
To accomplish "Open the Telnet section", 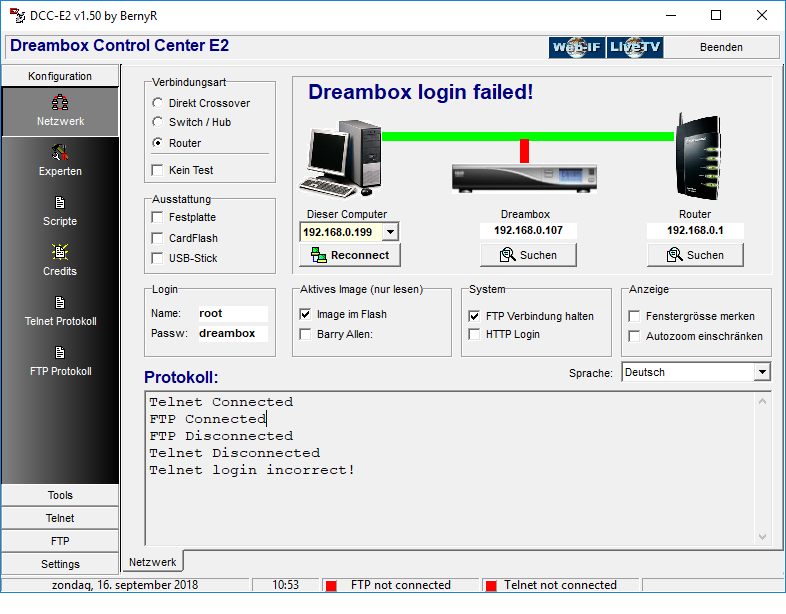I will (60, 518).
